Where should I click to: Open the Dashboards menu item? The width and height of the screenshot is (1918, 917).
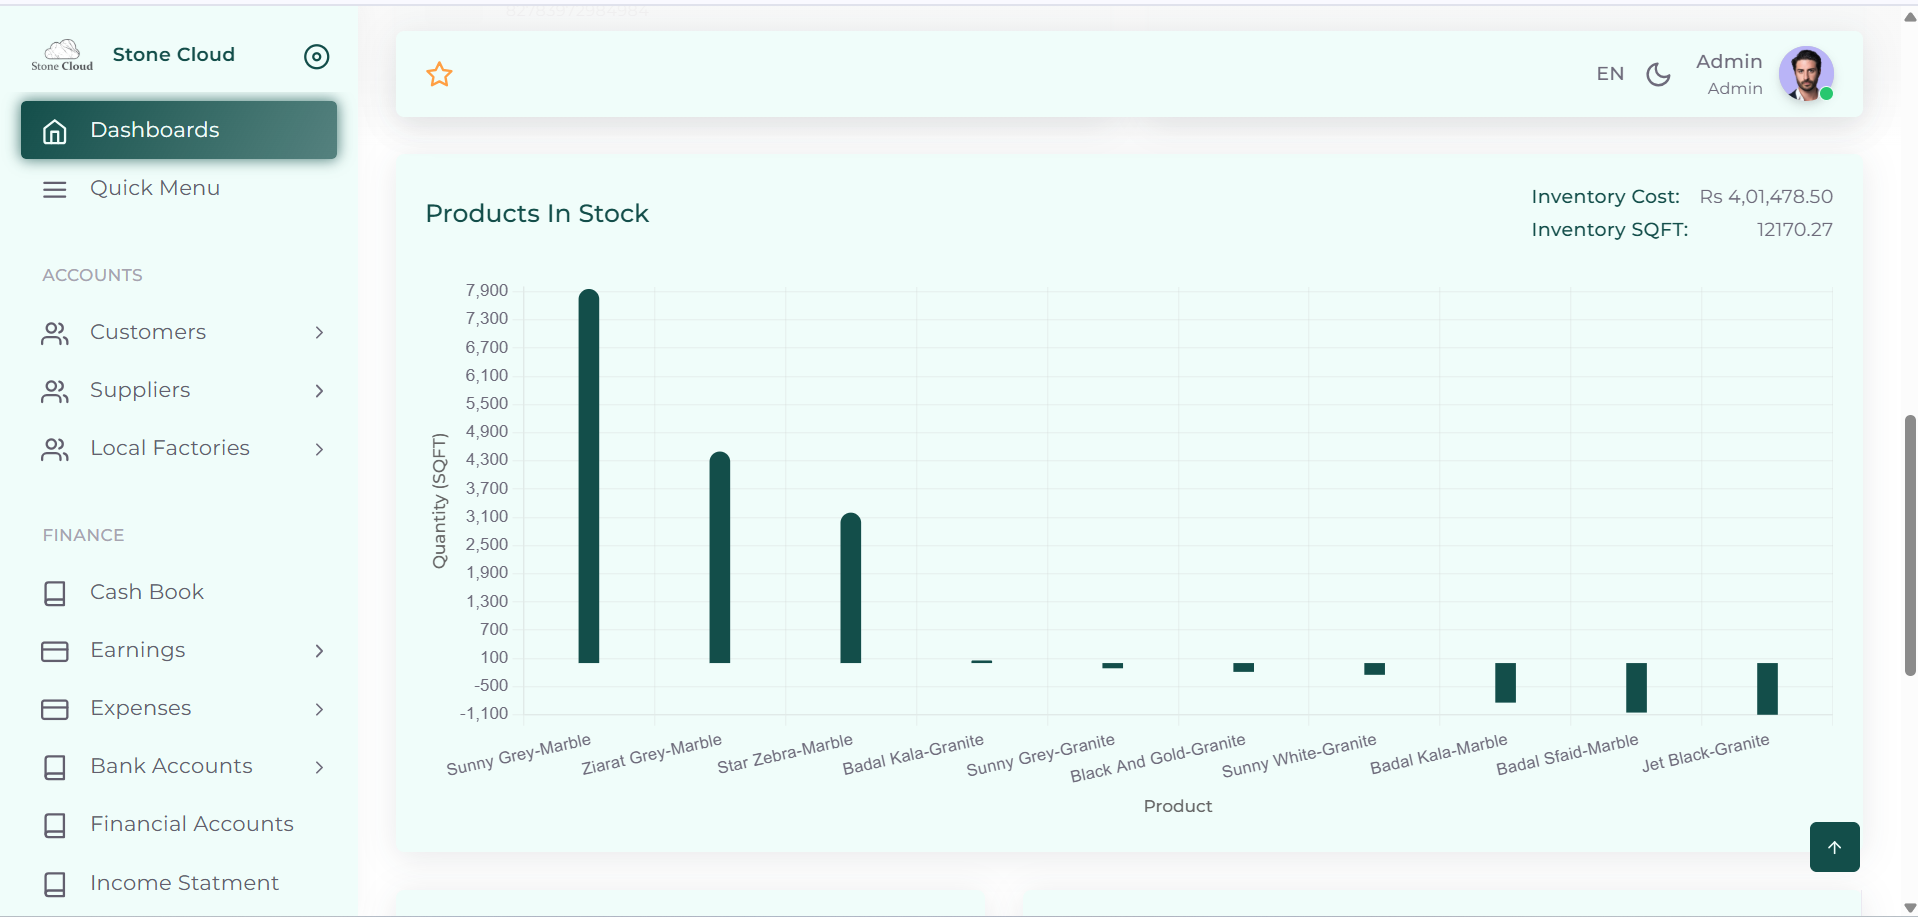point(179,130)
